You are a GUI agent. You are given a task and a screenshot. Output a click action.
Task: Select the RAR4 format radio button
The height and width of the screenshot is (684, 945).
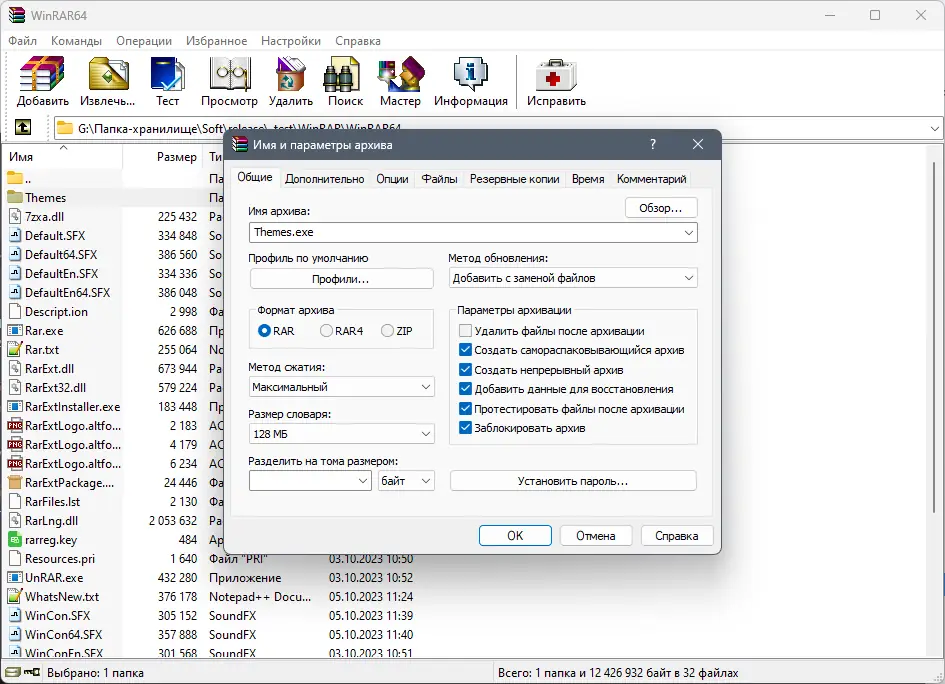pyautogui.click(x=326, y=330)
